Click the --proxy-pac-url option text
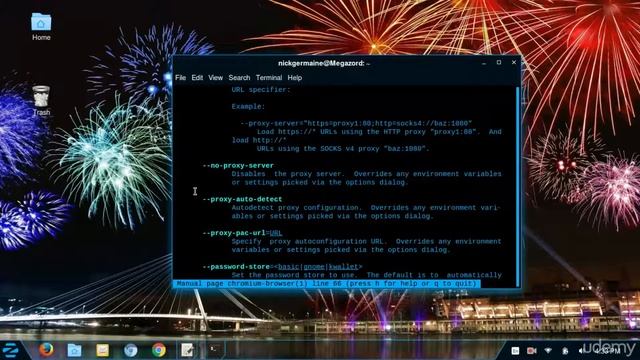The width and height of the screenshot is (640, 360). tap(234, 233)
